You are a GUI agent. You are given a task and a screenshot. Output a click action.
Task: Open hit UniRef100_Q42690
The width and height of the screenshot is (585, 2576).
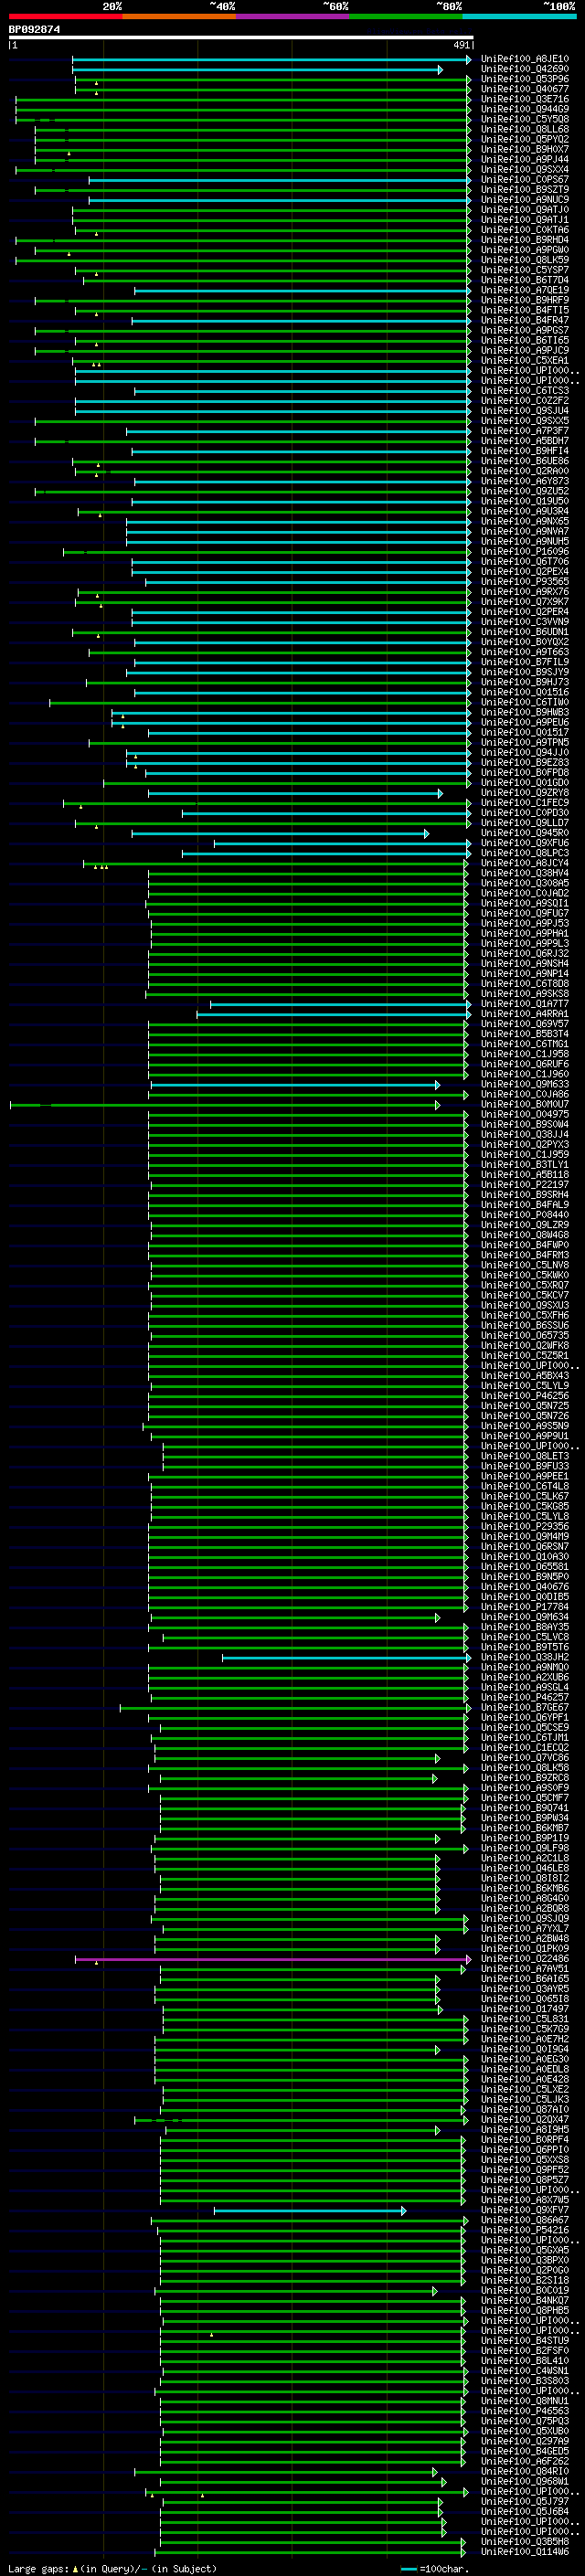(525, 69)
